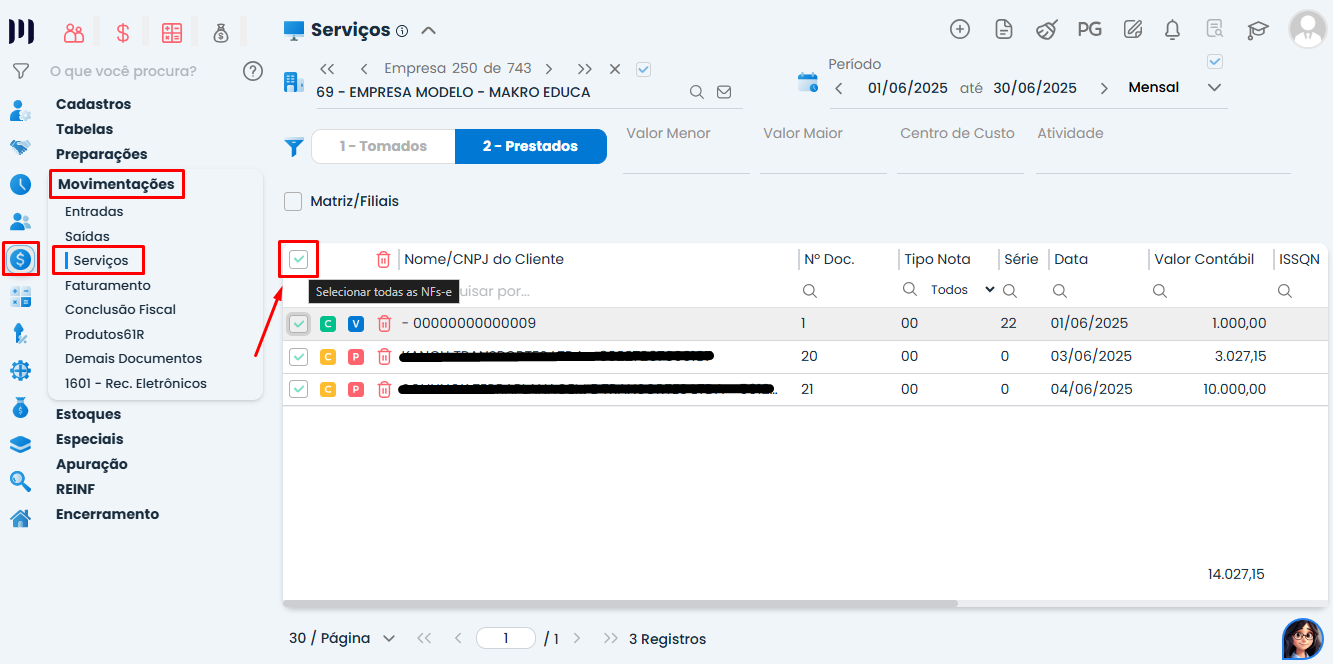1333x664 pixels.
Task: Click the graduation cap icon
Action: point(1257,30)
